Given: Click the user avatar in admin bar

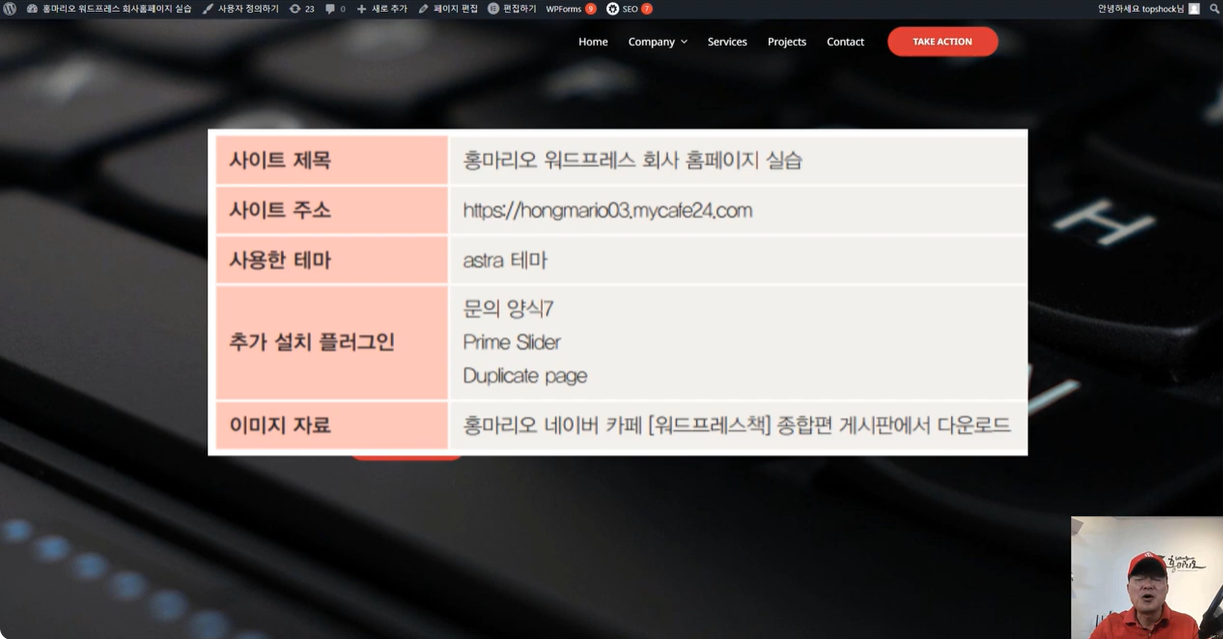Looking at the screenshot, I should (1194, 8).
